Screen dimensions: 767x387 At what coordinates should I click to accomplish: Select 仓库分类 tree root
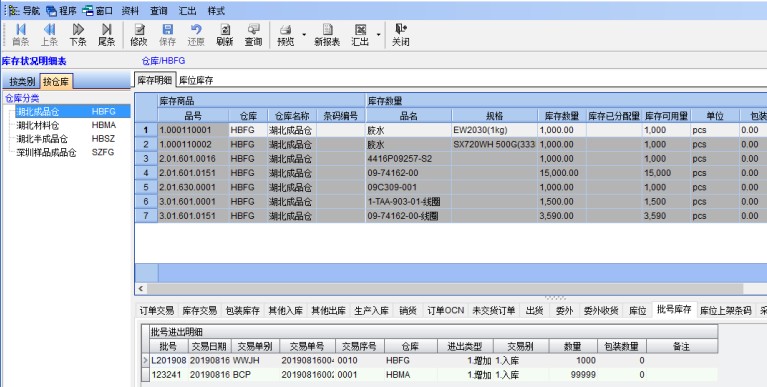(x=22, y=98)
